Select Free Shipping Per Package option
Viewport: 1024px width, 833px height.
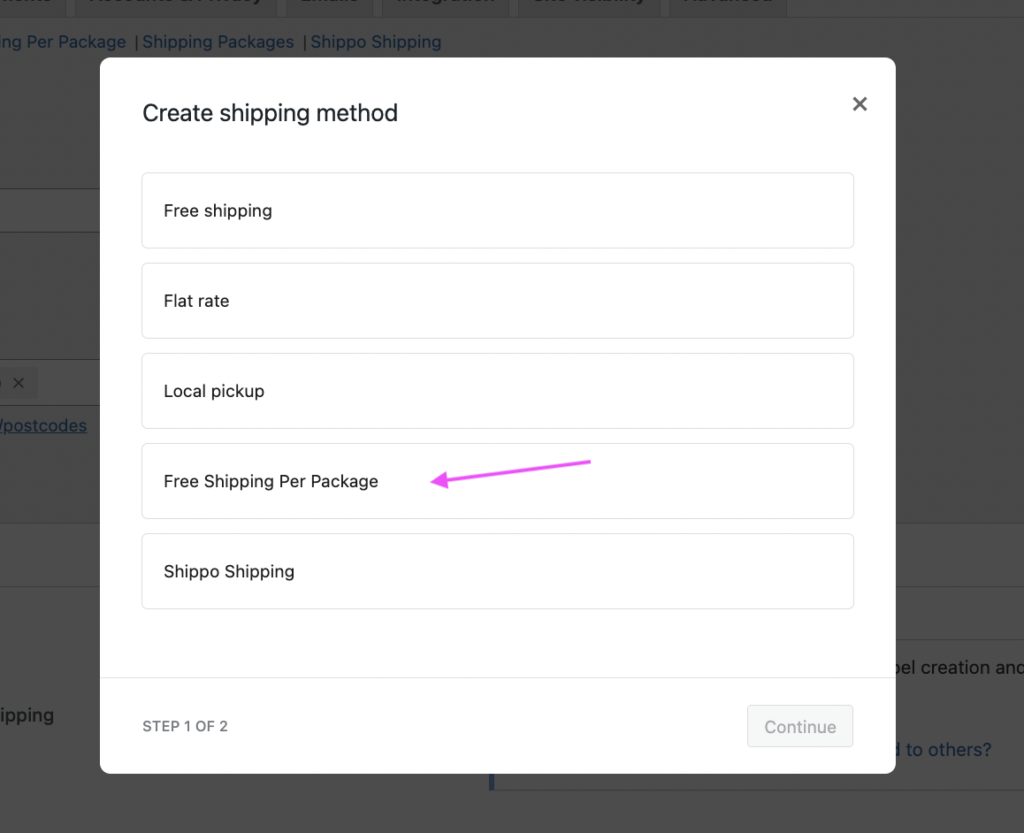click(497, 481)
